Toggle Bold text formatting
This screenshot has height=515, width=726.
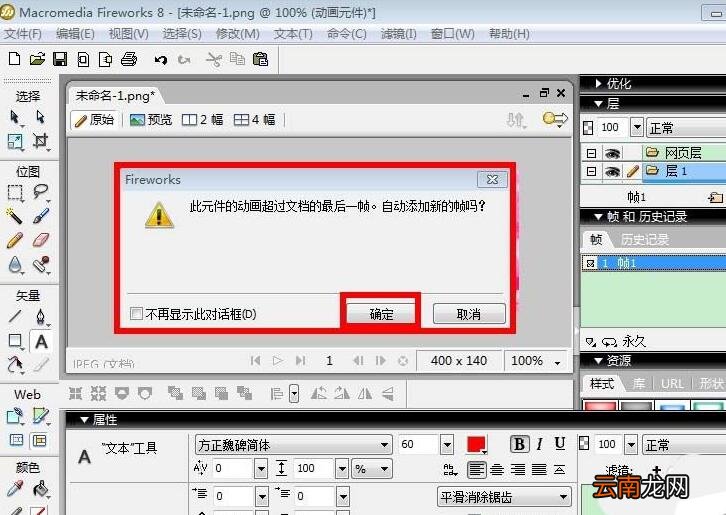click(x=519, y=444)
